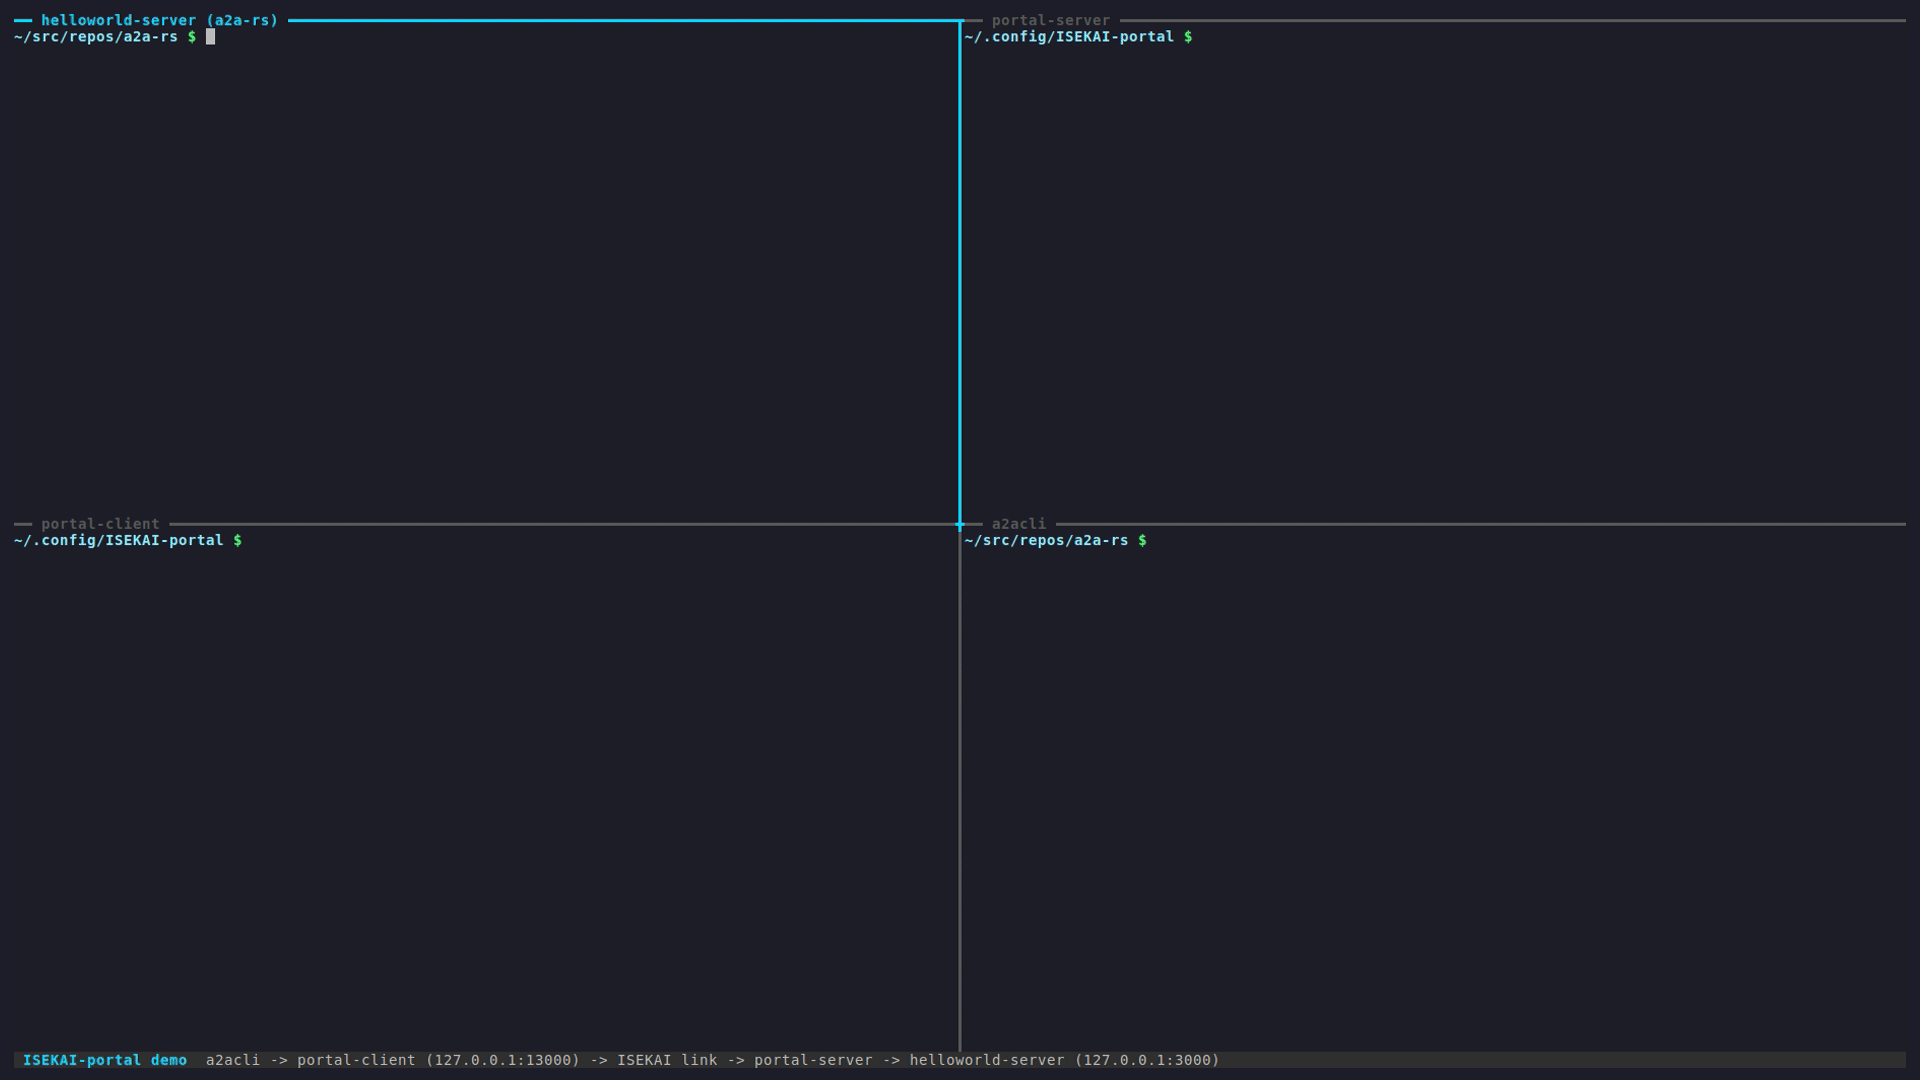Viewport: 1920px width, 1080px height.
Task: Click 'helloworld-server (127.0.0.1:3000)' in status bar
Action: pyautogui.click(x=1065, y=1060)
